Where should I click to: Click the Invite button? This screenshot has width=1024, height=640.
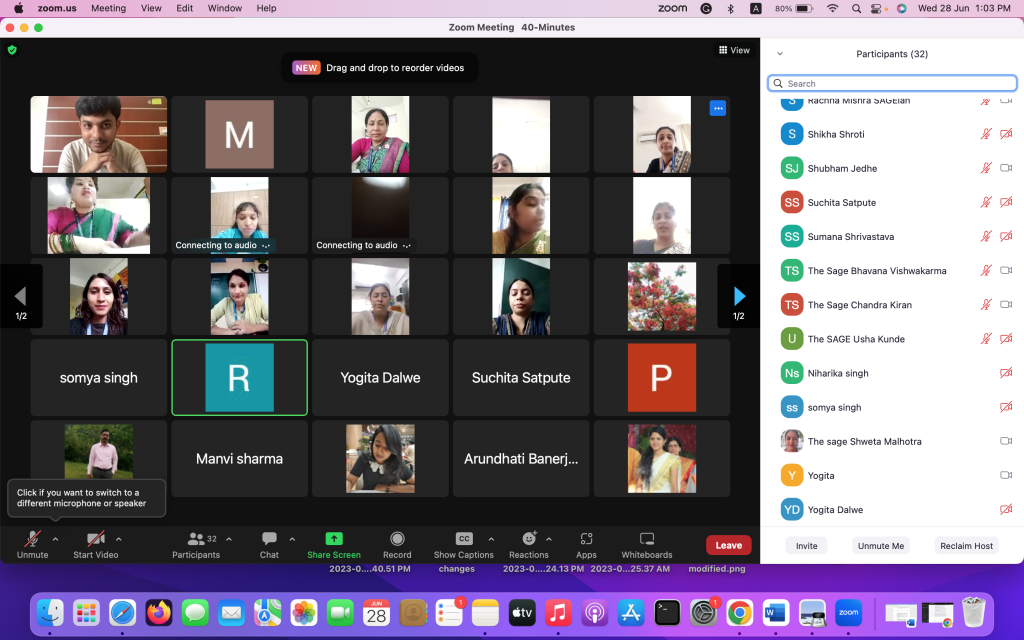point(806,546)
